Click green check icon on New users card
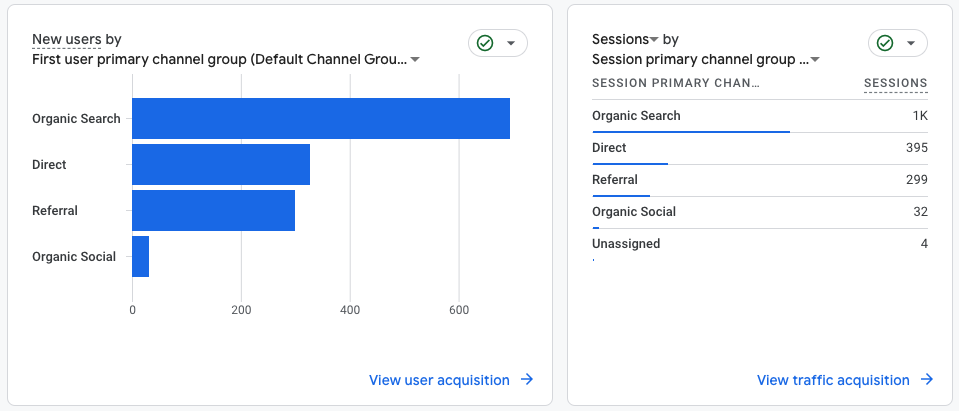The height and width of the screenshot is (411, 959). [485, 43]
